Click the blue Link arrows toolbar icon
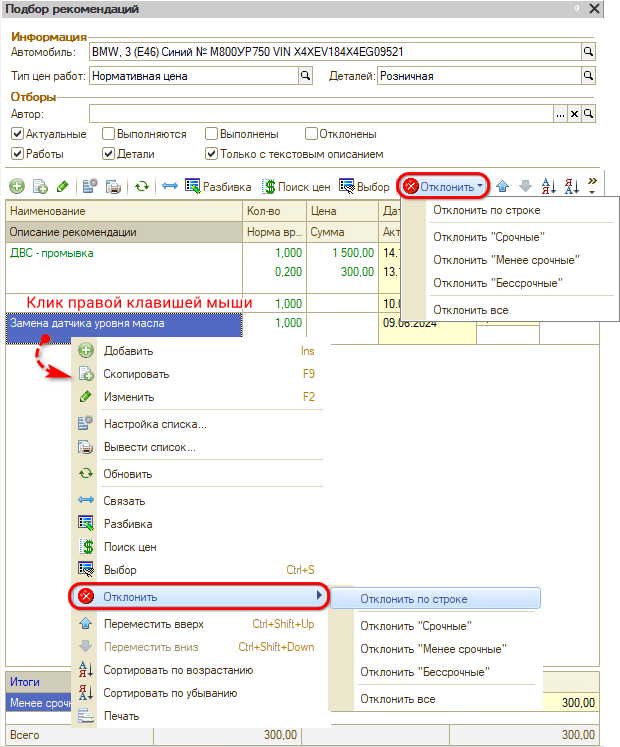Viewport: 620px width, 747px height. pos(170,187)
